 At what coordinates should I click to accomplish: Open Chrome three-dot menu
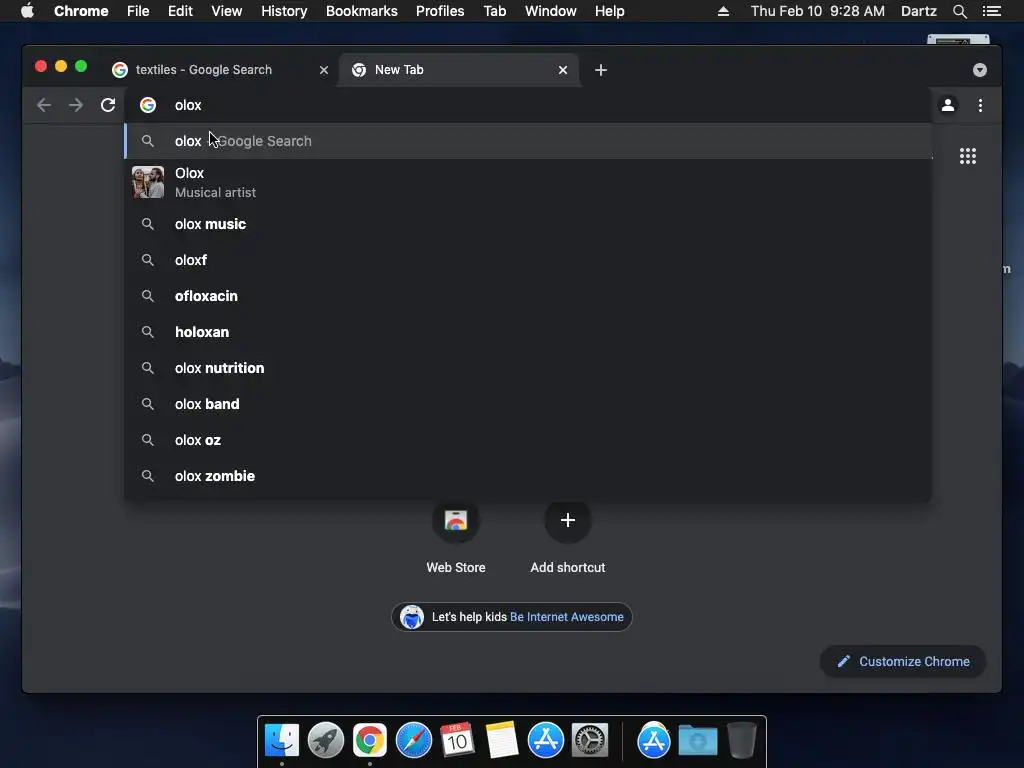pos(980,105)
